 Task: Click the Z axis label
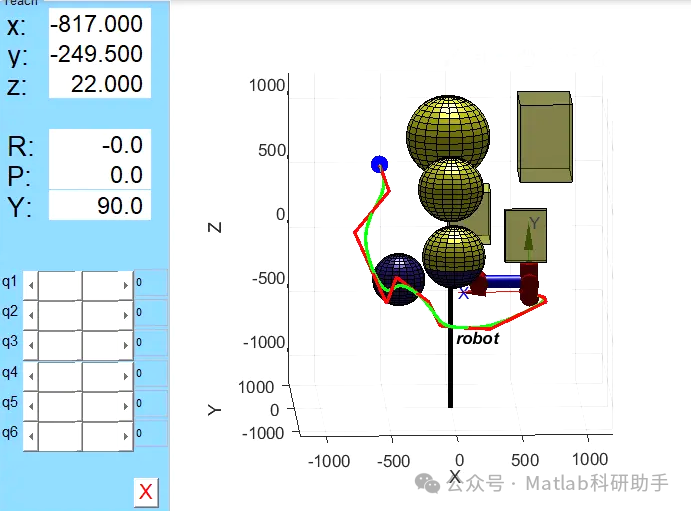(x=215, y=227)
